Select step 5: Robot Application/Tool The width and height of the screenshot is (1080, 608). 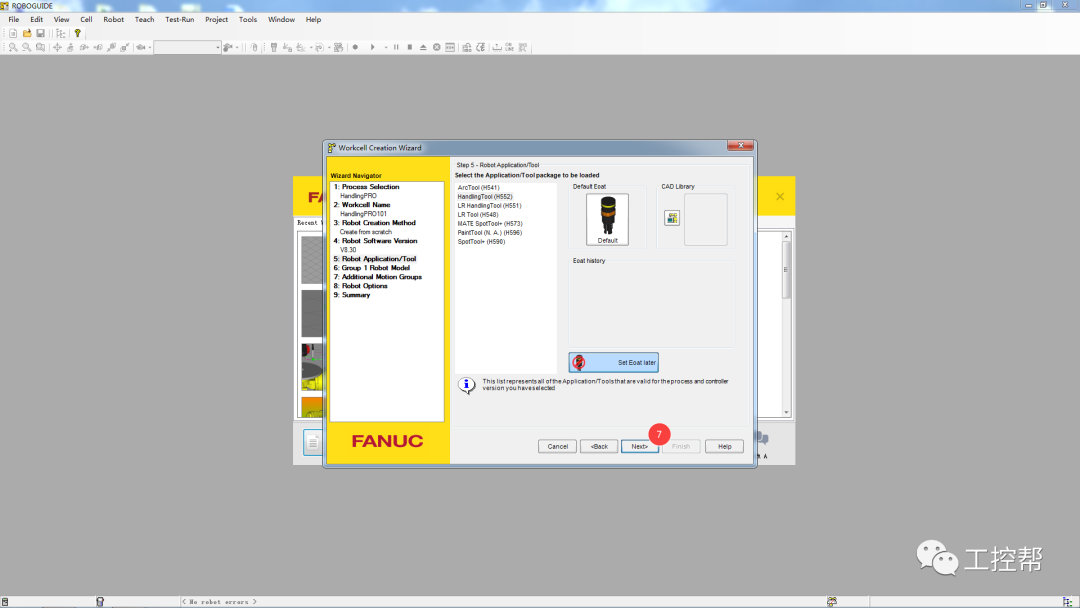[375, 259]
